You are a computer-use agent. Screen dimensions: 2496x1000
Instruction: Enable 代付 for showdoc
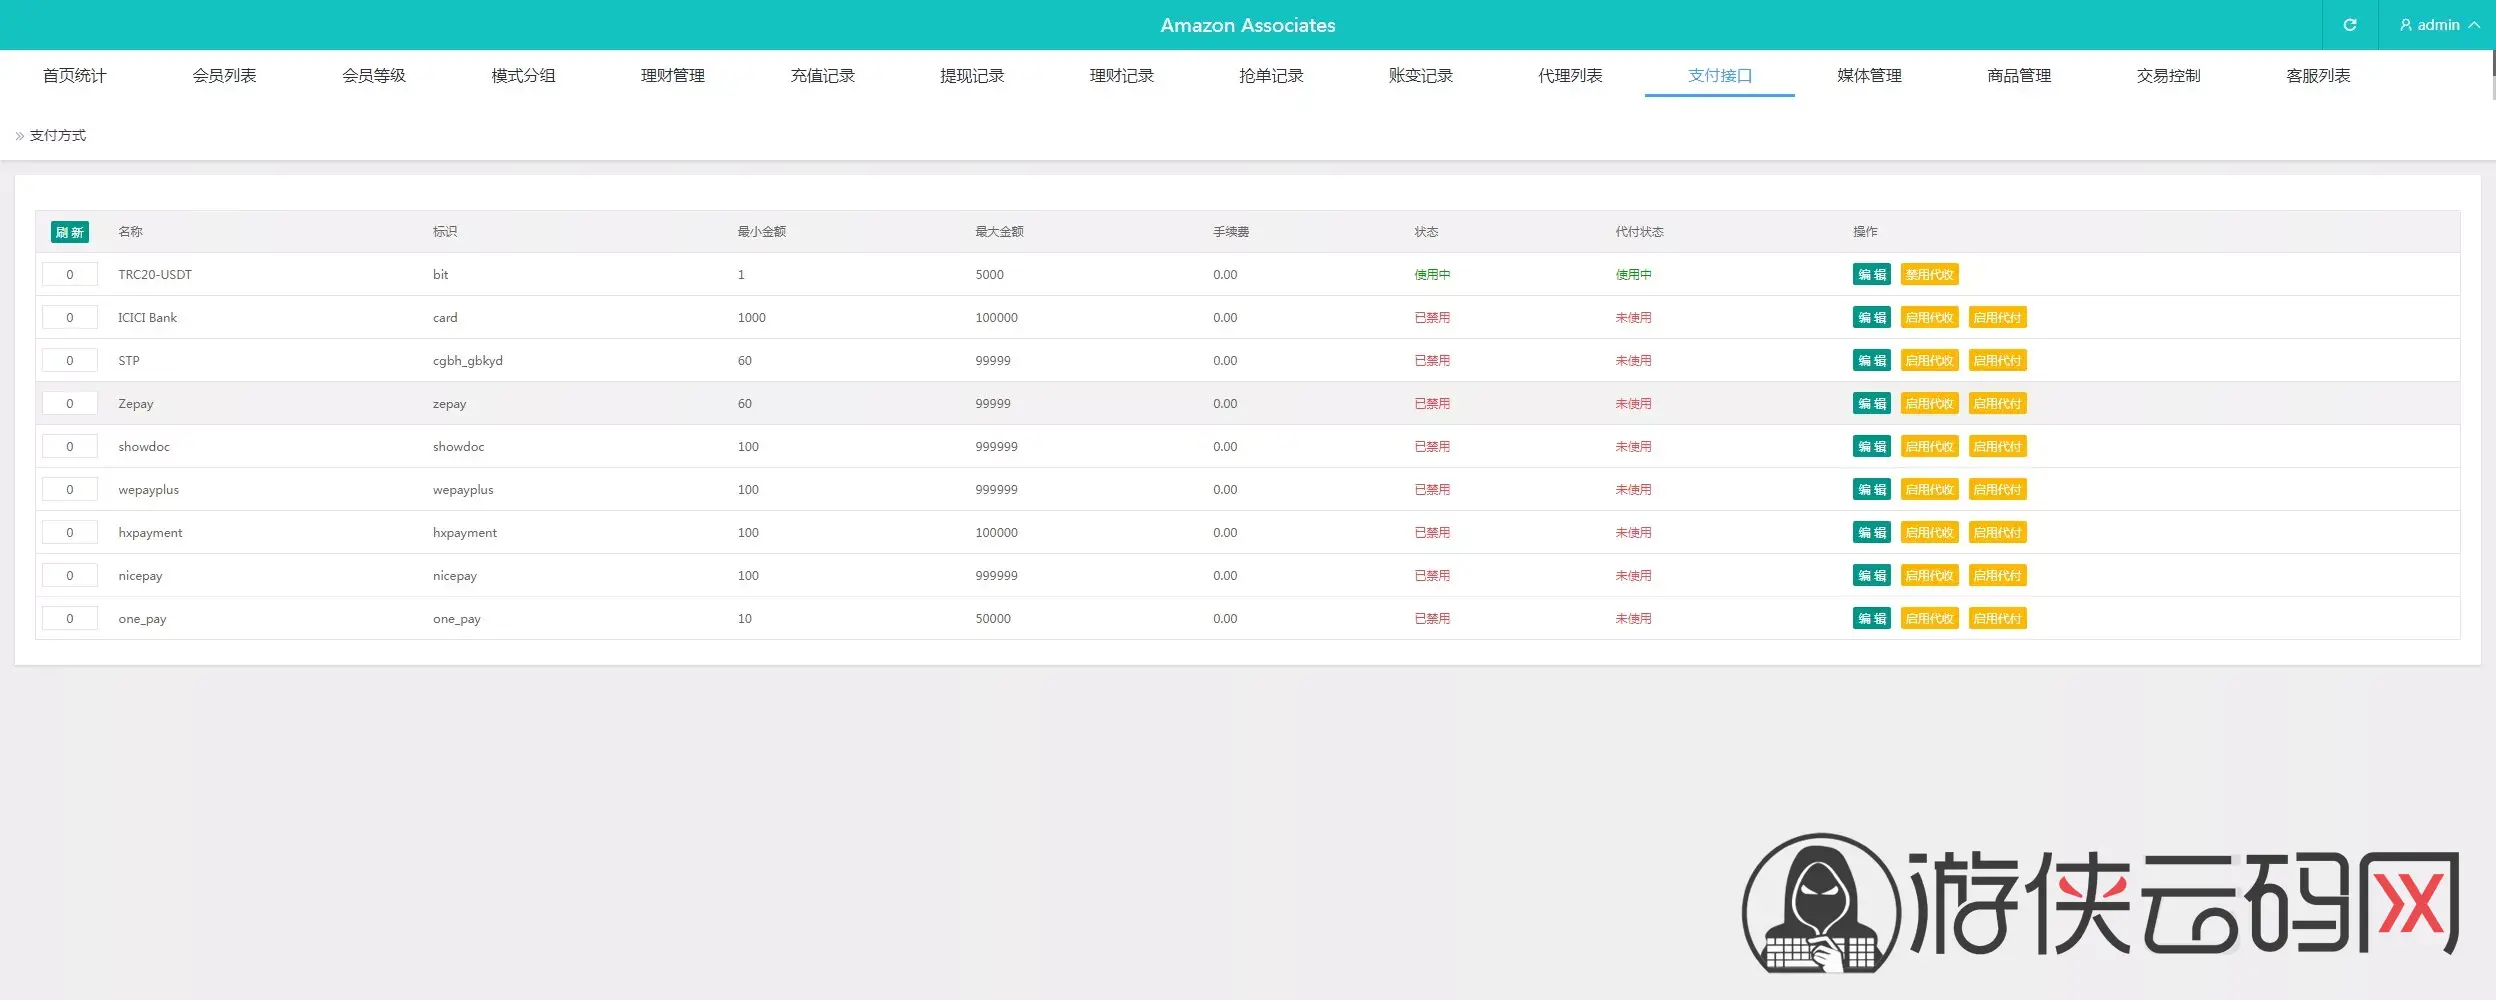1998,446
